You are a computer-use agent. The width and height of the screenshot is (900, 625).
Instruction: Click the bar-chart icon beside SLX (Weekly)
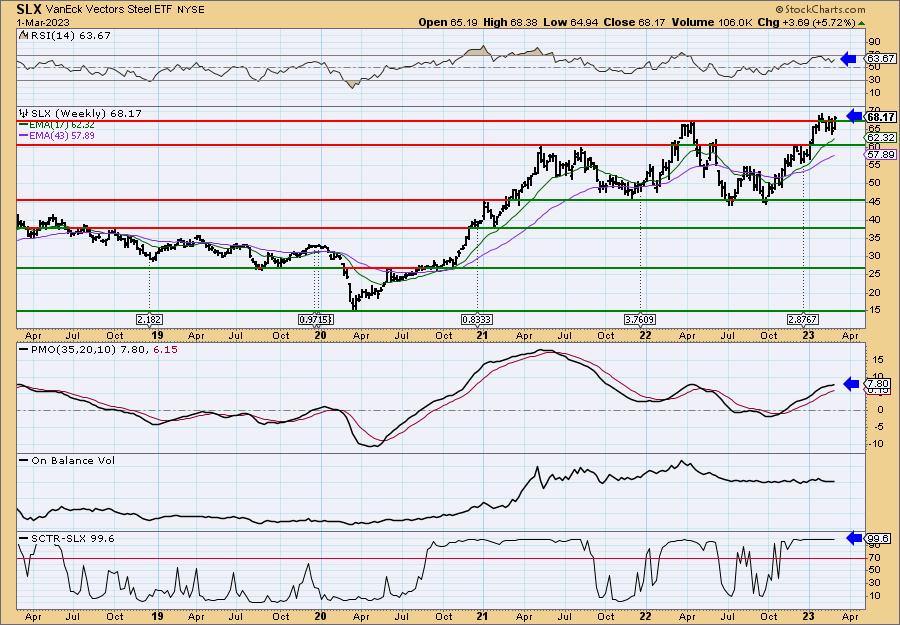[x=23, y=113]
